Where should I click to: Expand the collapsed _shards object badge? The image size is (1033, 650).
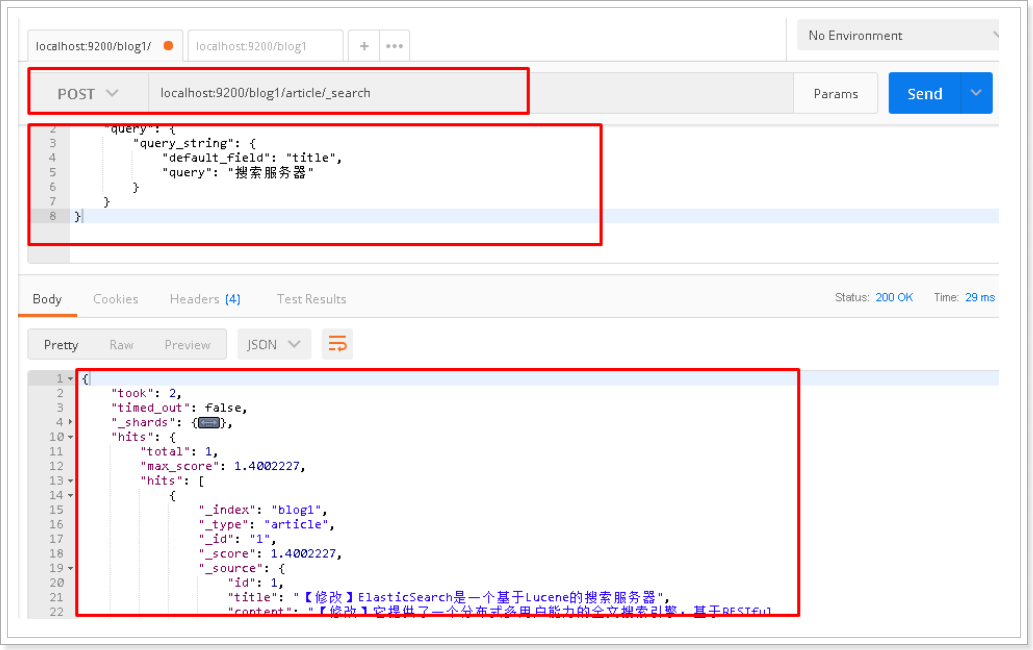[209, 423]
